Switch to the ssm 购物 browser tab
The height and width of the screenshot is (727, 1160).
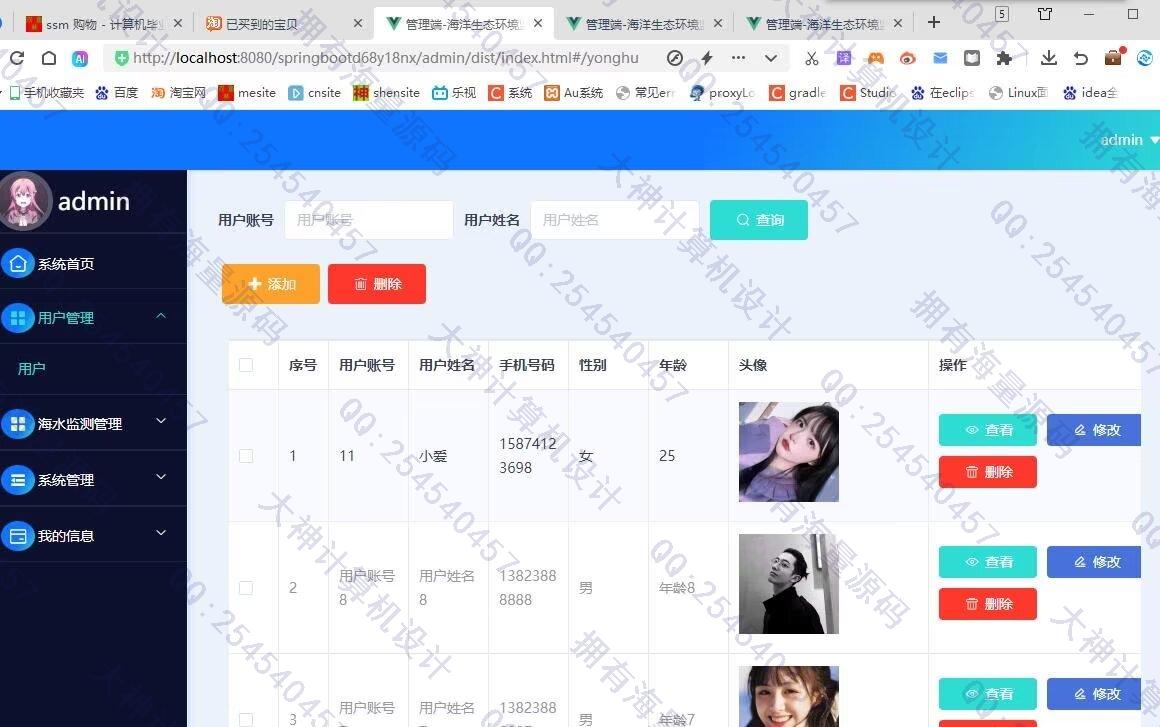click(103, 24)
